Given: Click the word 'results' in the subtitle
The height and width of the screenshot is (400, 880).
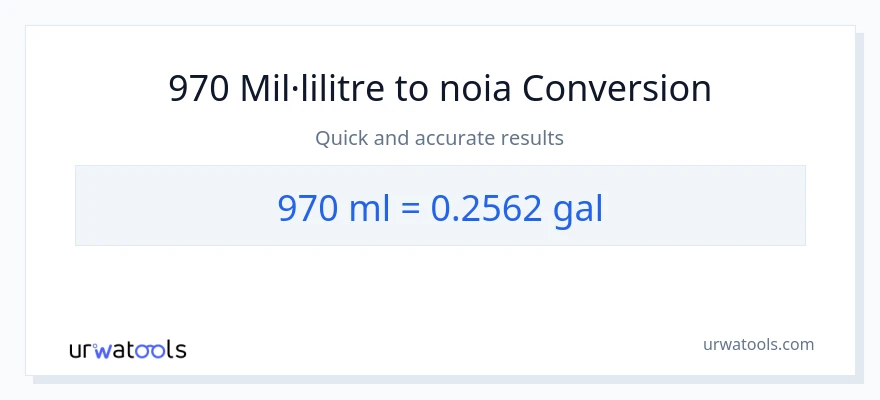Looking at the screenshot, I should [x=534, y=138].
